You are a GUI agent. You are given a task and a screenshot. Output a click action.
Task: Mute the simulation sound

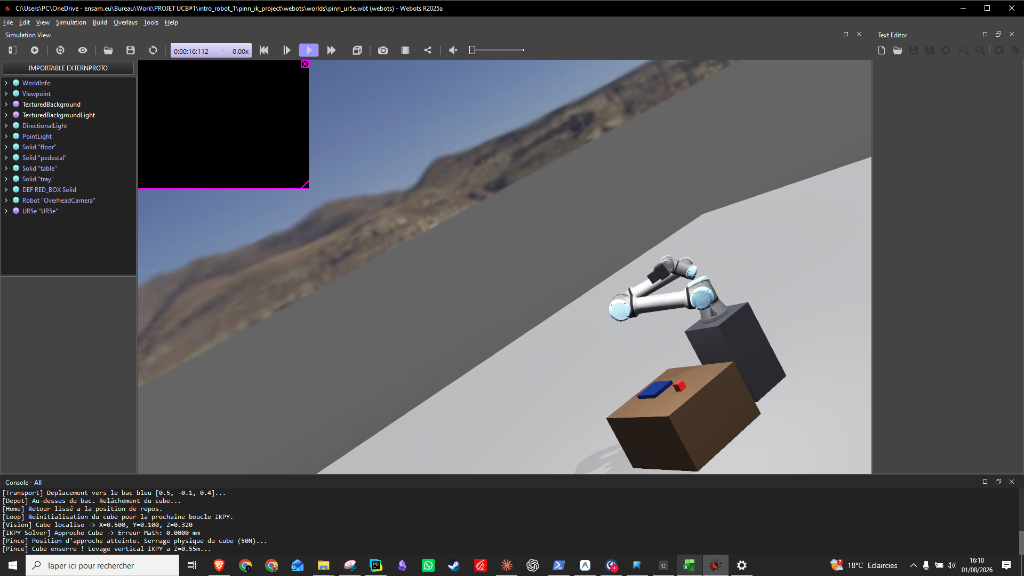click(453, 50)
